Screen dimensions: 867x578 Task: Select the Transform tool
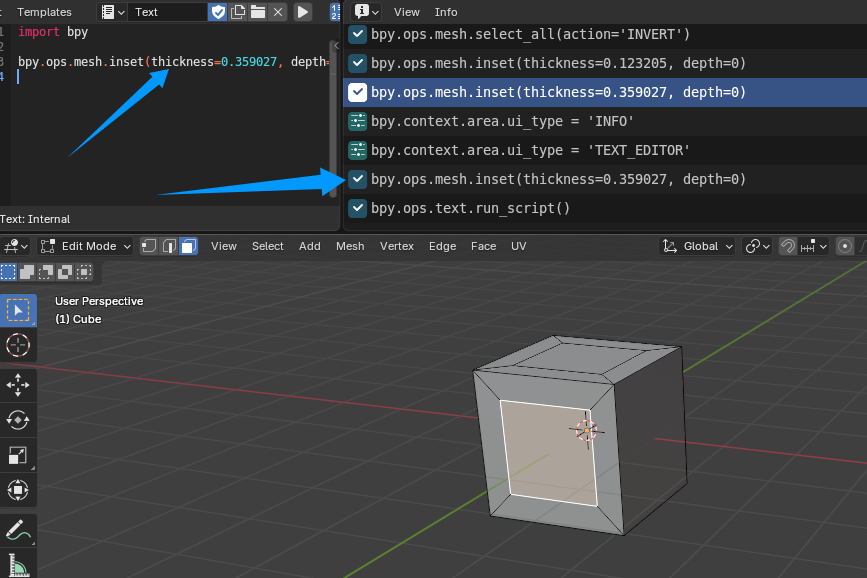coord(18,490)
